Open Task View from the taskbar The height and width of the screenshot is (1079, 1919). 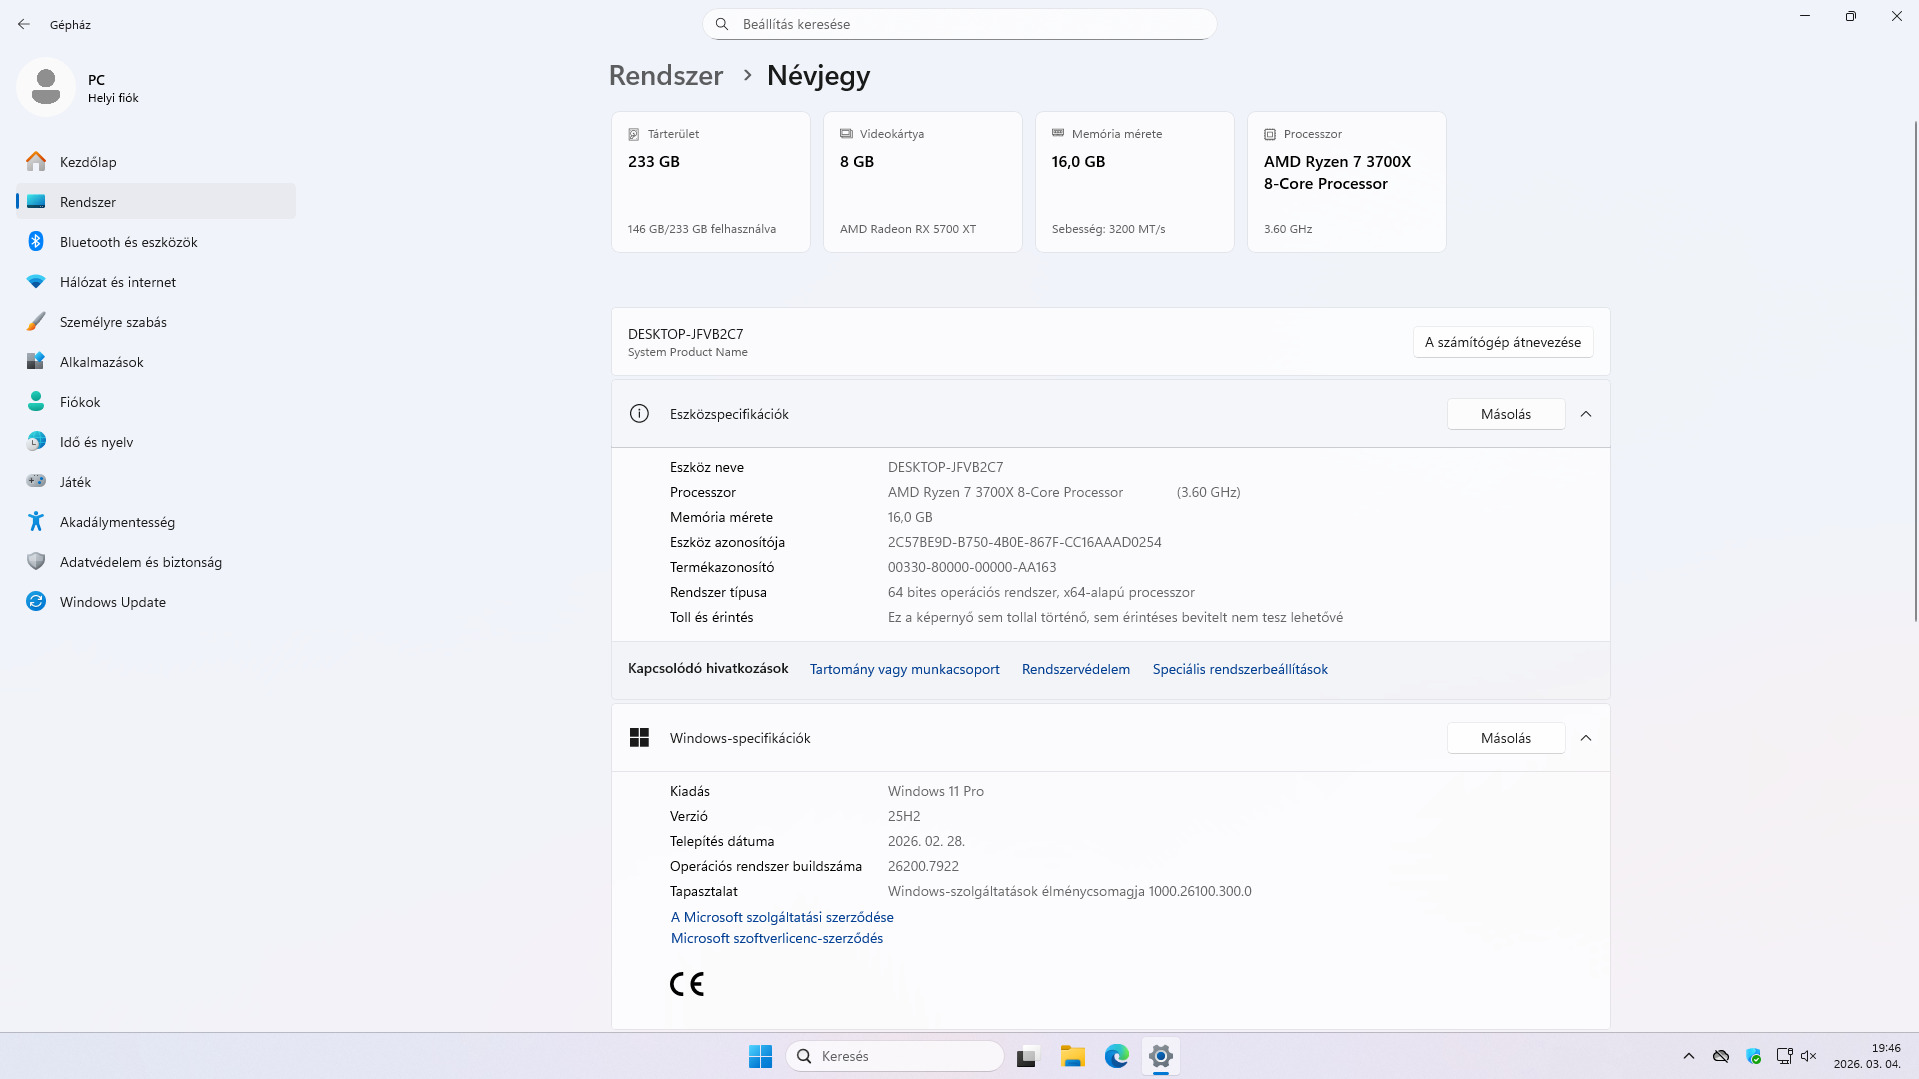tap(1028, 1056)
